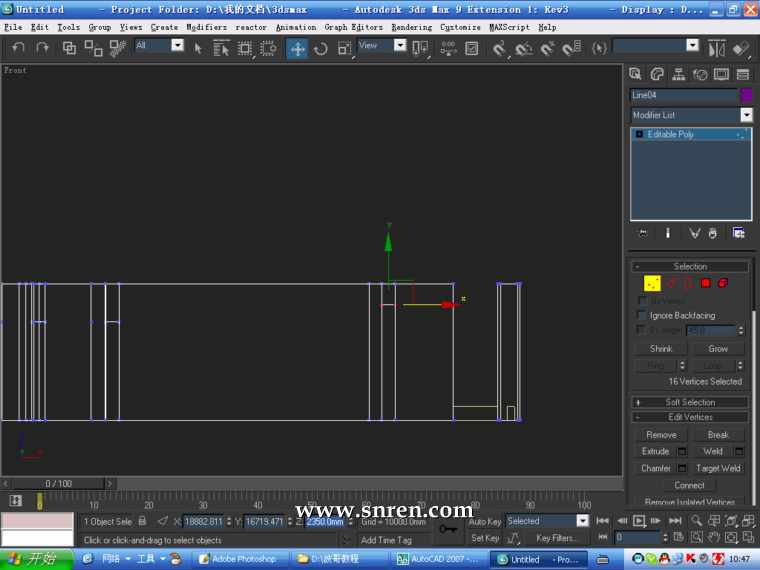The height and width of the screenshot is (570, 760).
Task: Open the Weld settings box
Action: coord(739,452)
